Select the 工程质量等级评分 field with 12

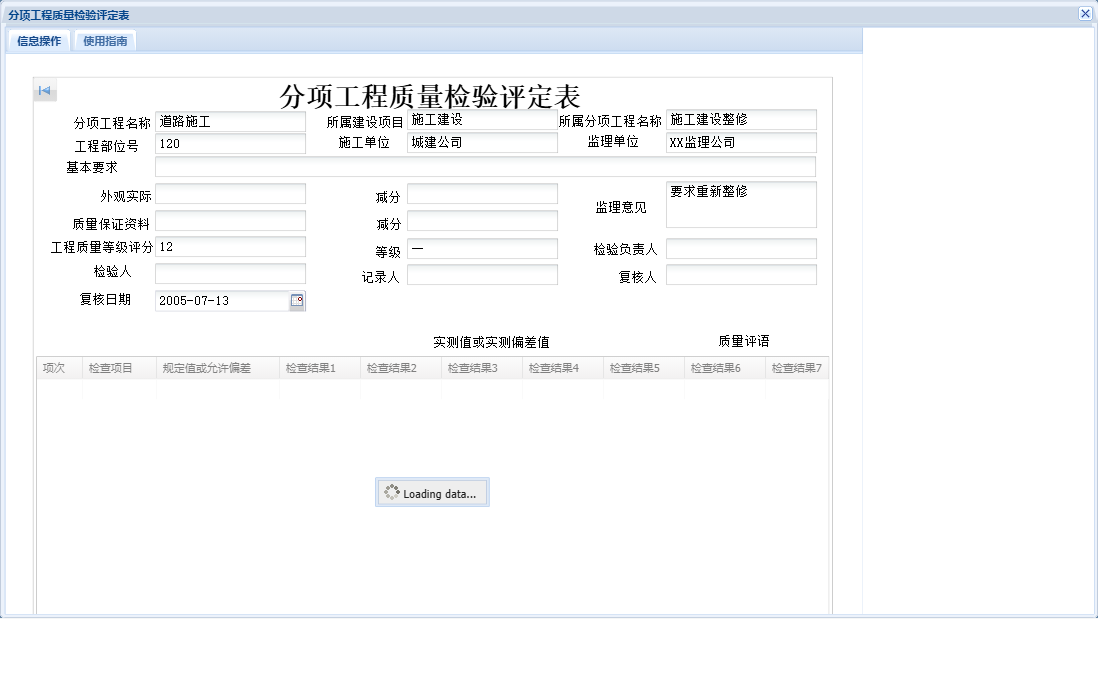[230, 247]
